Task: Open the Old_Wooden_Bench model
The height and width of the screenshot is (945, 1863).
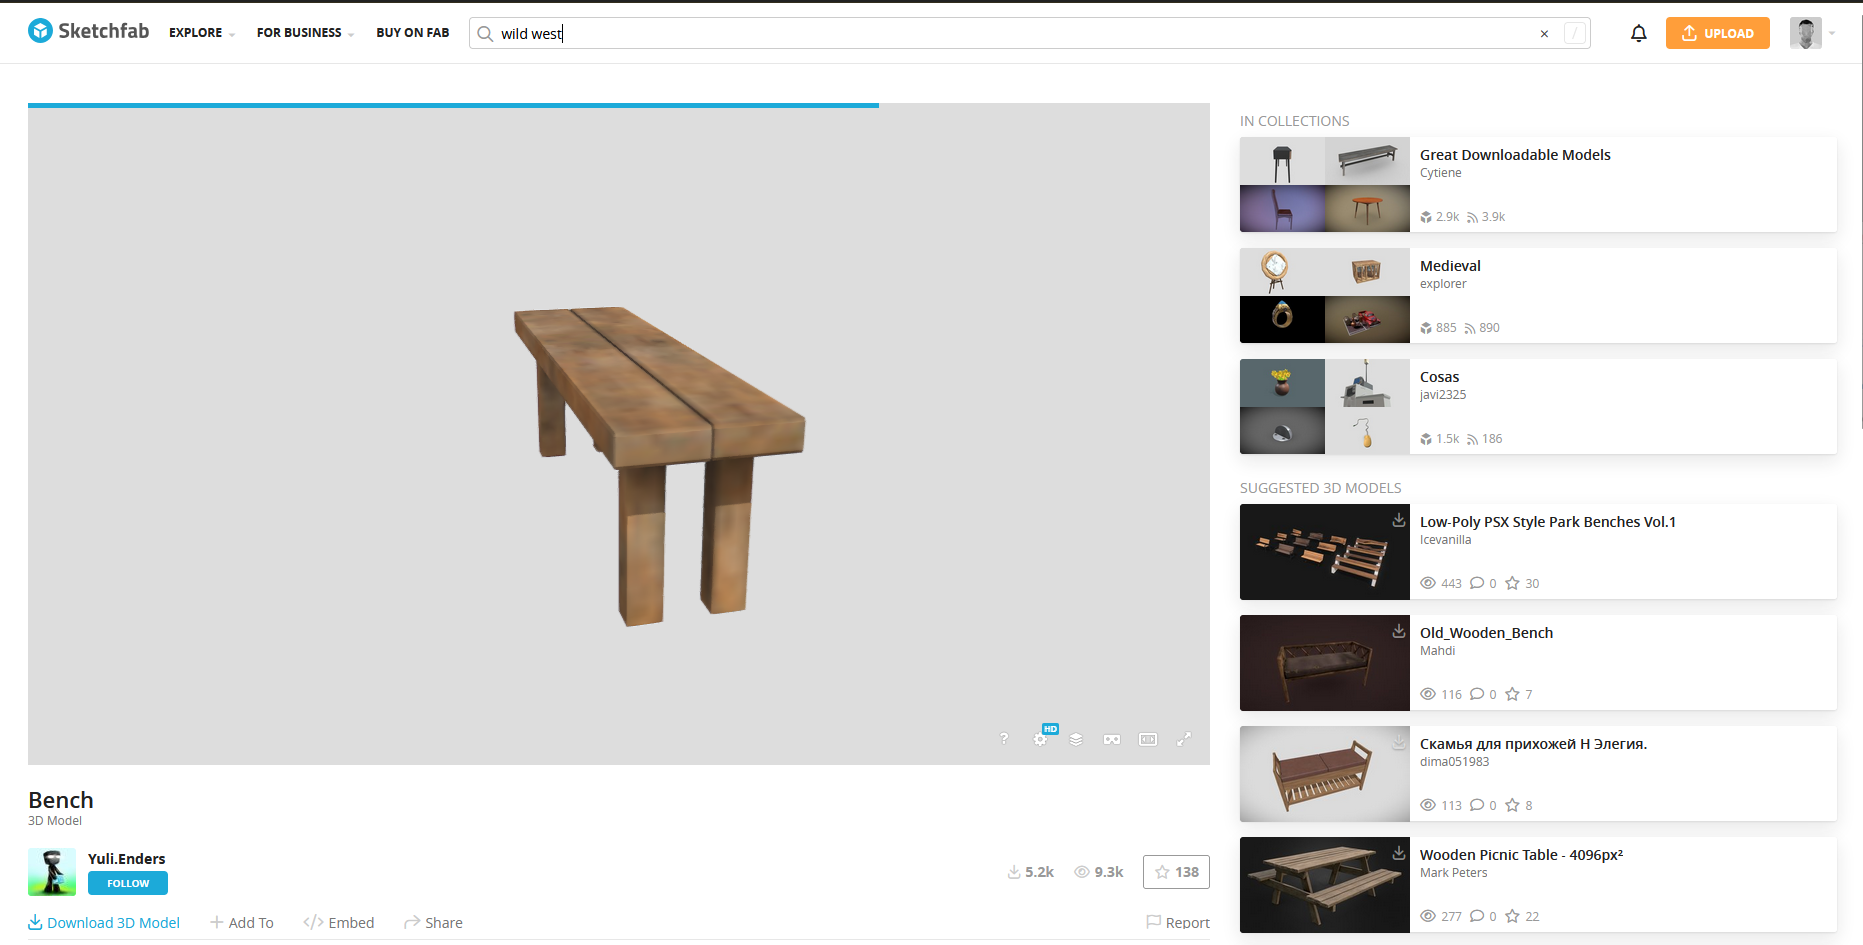Action: click(1538, 663)
